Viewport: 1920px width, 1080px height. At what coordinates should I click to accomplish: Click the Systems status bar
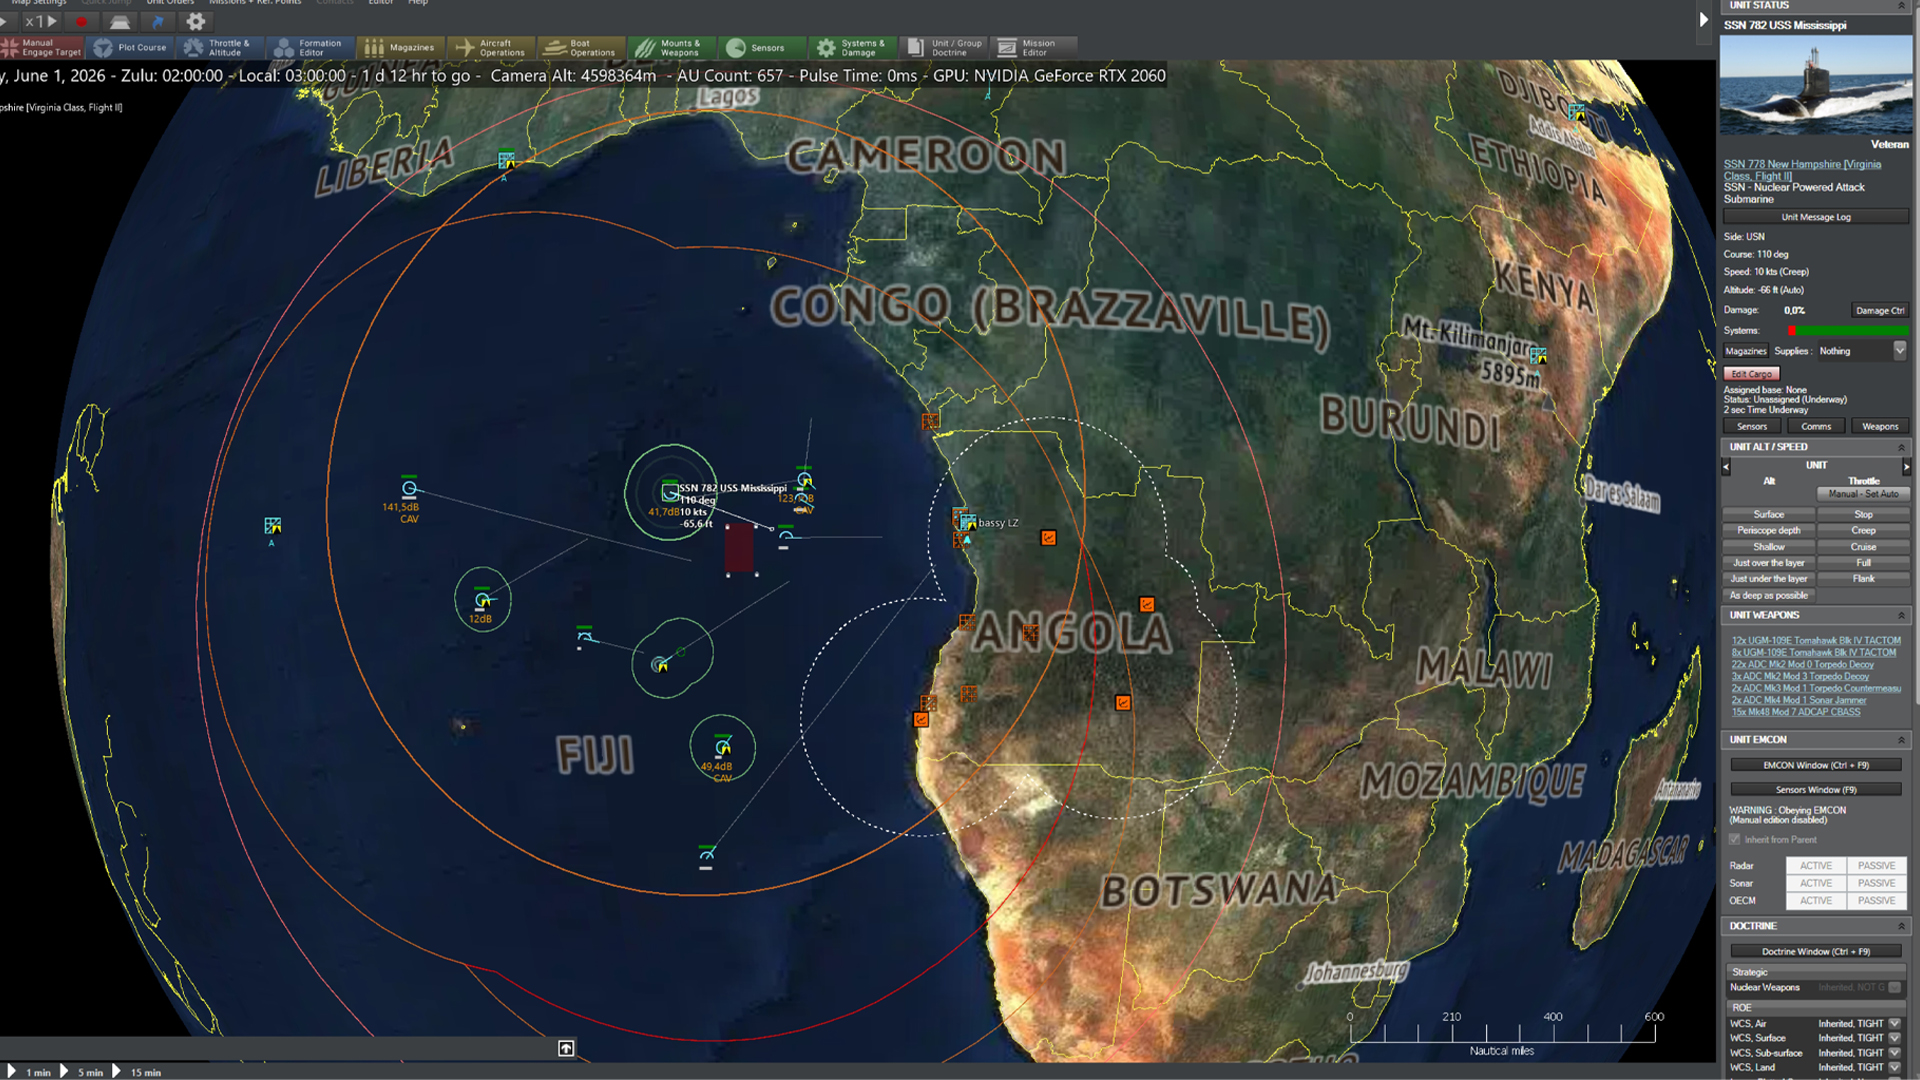[1847, 330]
